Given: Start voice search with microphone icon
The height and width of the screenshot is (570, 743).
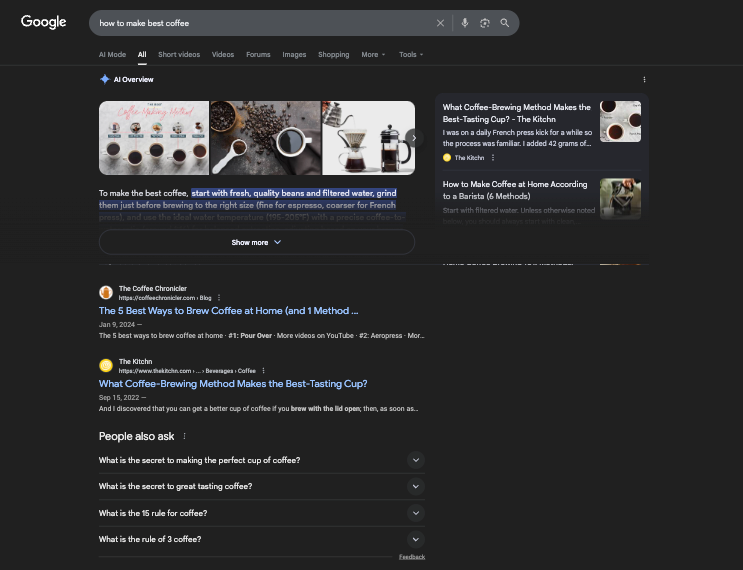Looking at the screenshot, I should (465, 23).
